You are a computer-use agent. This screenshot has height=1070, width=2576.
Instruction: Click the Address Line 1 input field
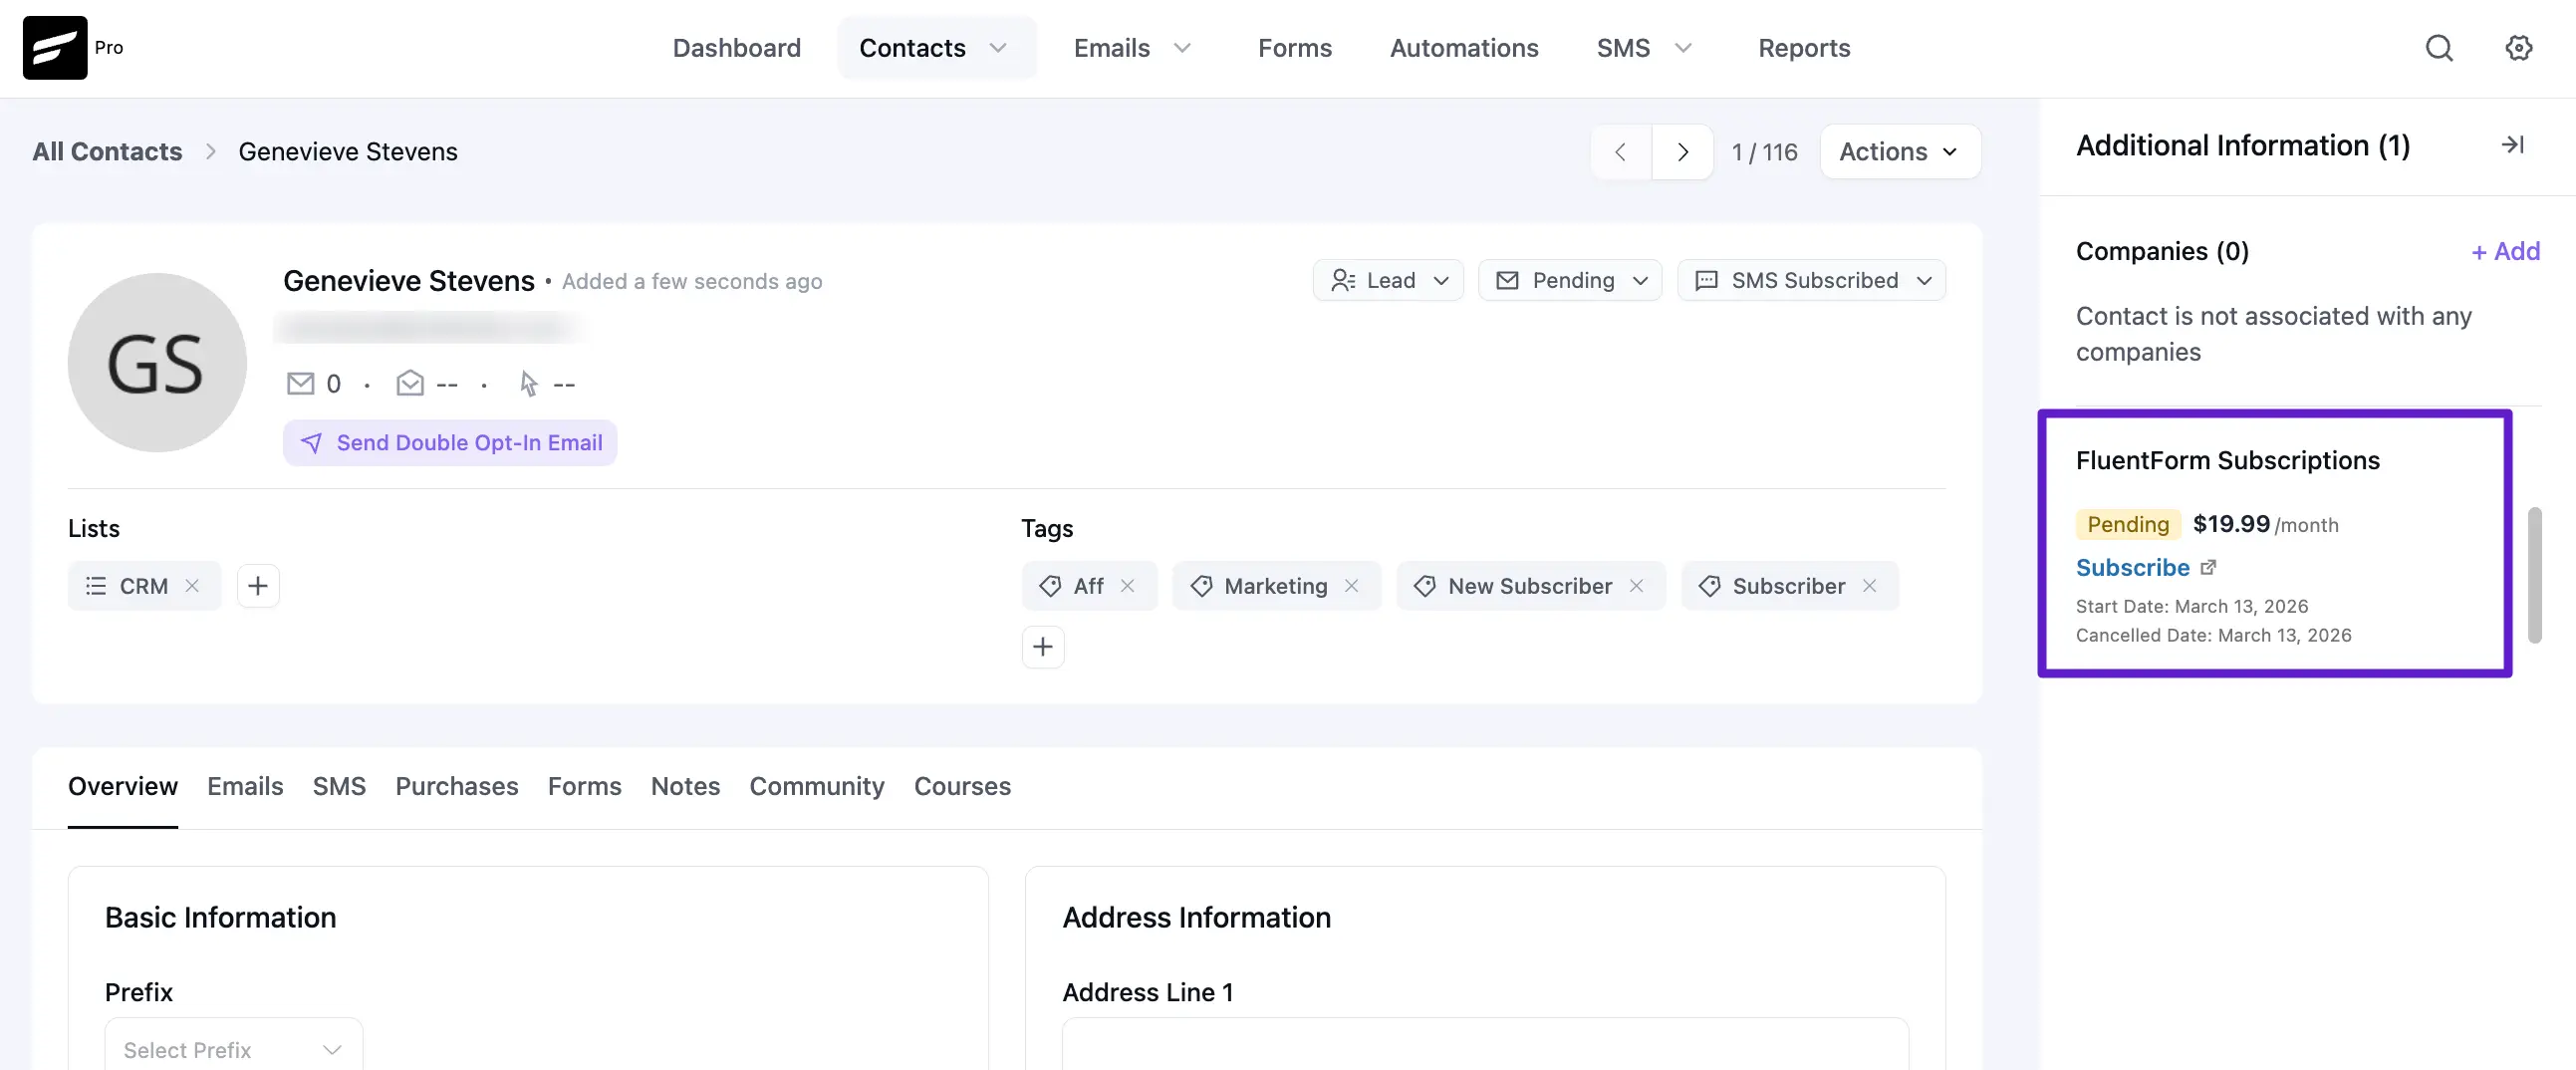[1485, 1044]
